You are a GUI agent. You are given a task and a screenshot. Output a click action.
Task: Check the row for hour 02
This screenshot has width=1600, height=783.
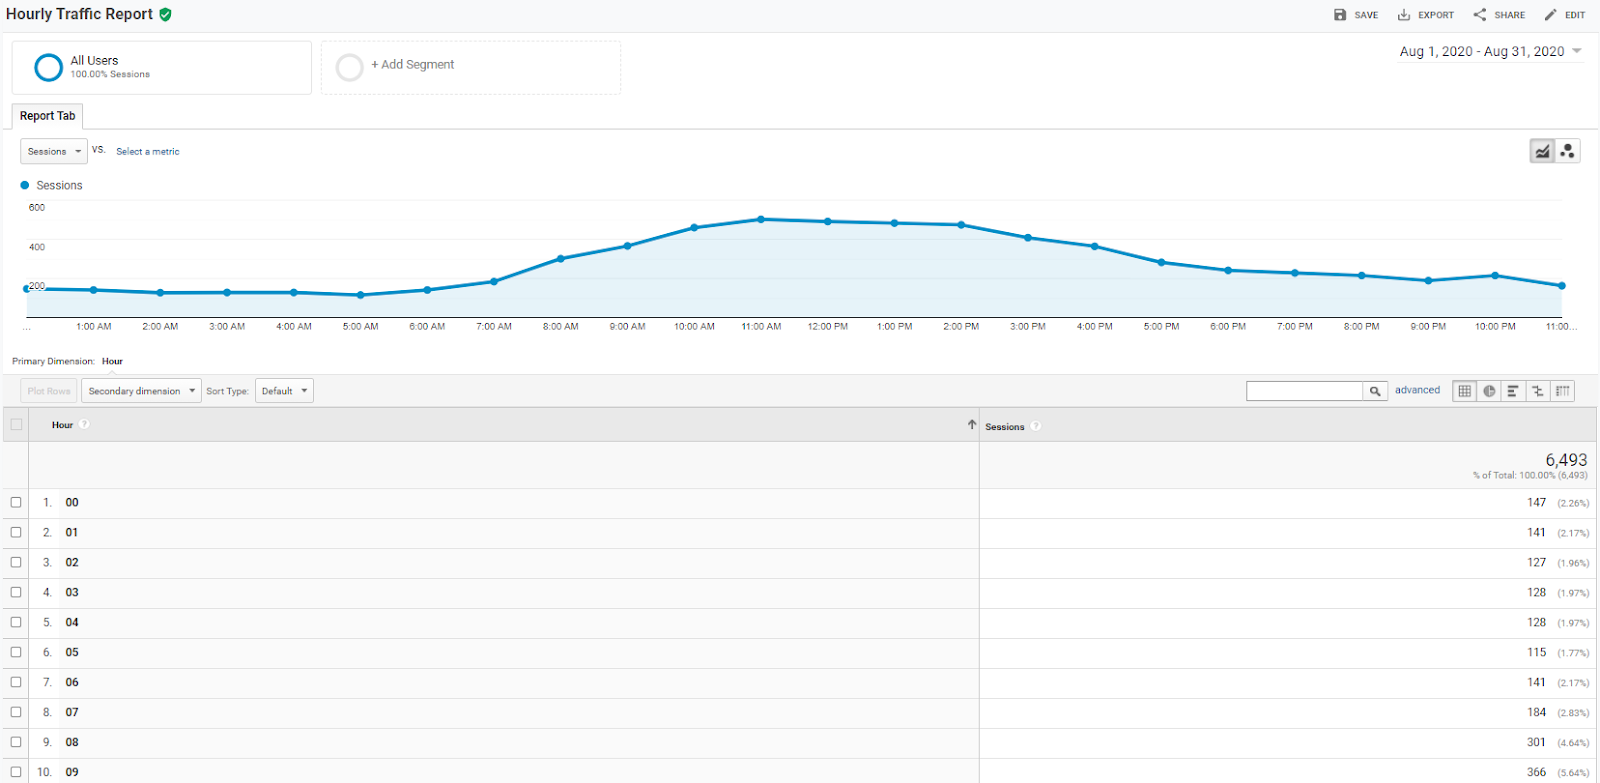(16, 562)
